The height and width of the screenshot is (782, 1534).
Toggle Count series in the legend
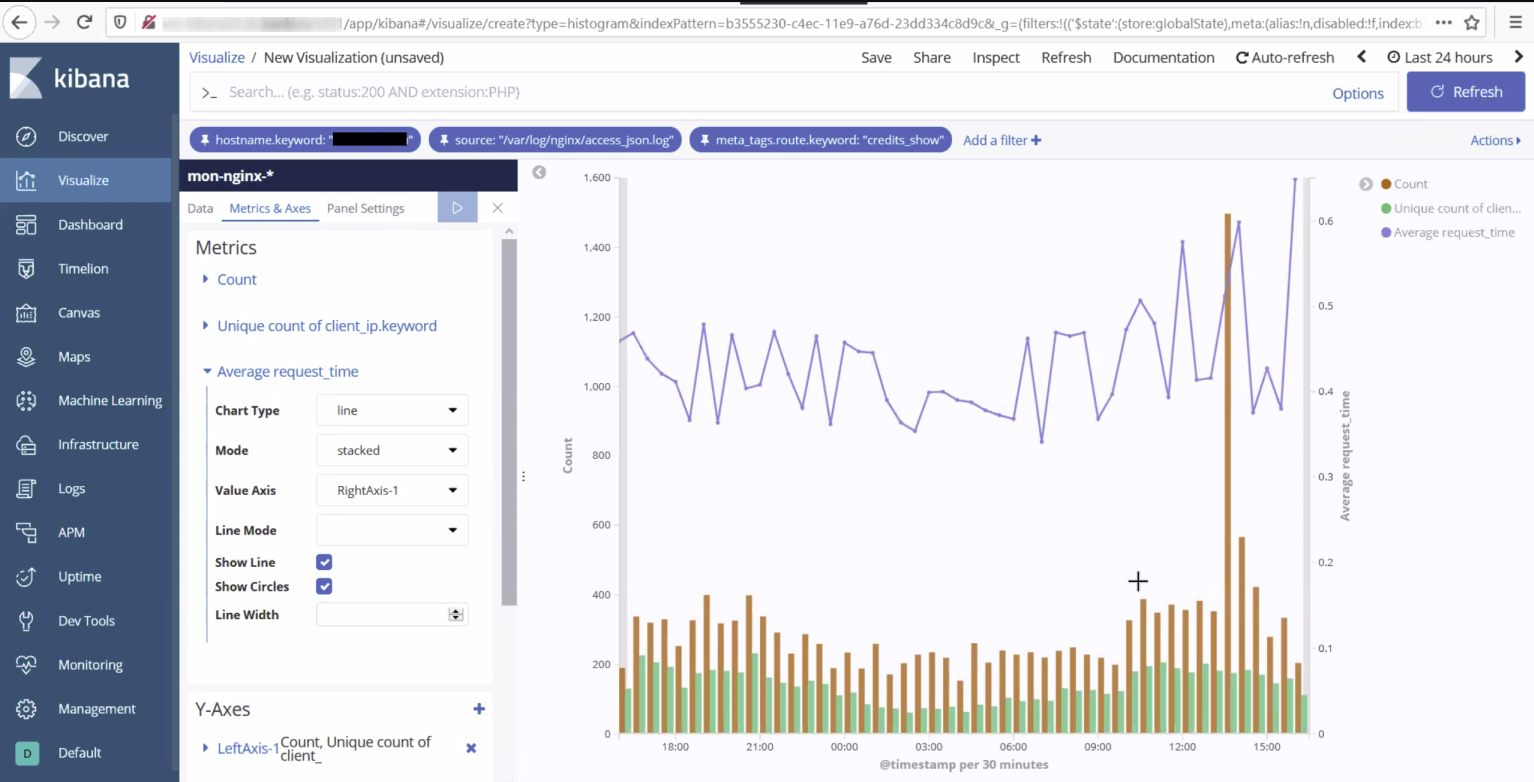pyautogui.click(x=1410, y=184)
